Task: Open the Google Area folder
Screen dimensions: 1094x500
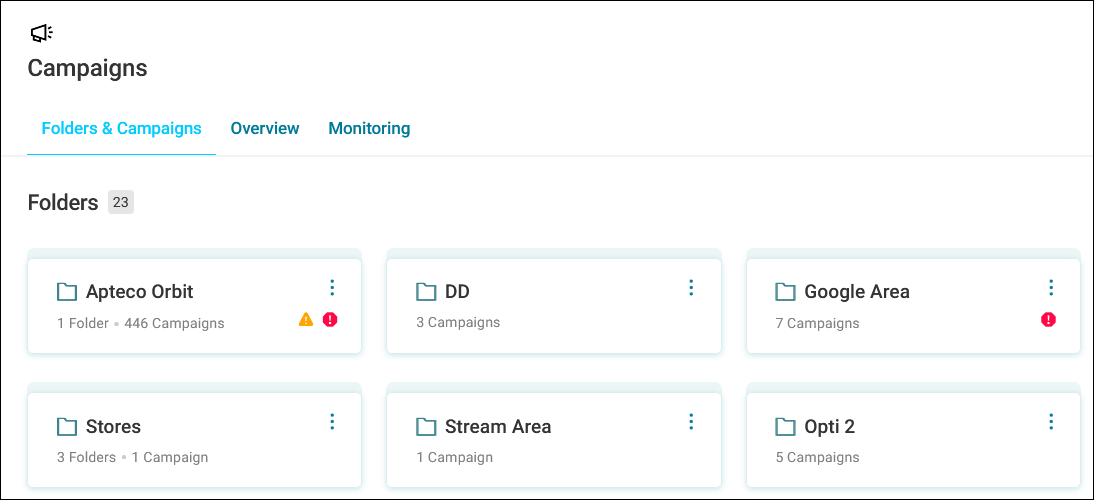Action: [x=913, y=306]
